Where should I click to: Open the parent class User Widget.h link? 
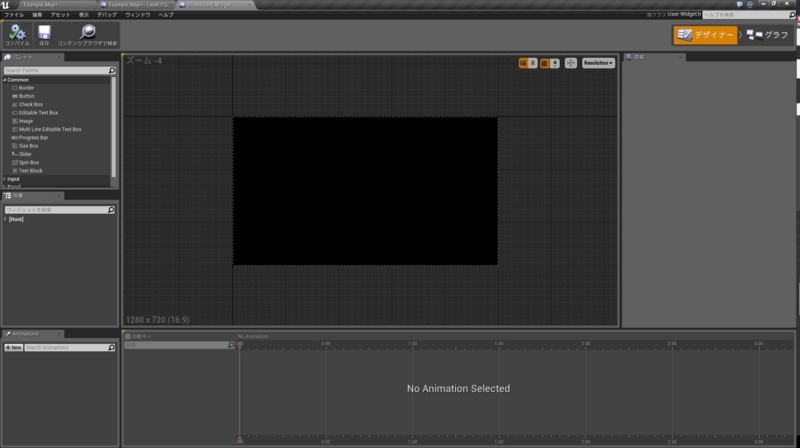click(x=684, y=14)
